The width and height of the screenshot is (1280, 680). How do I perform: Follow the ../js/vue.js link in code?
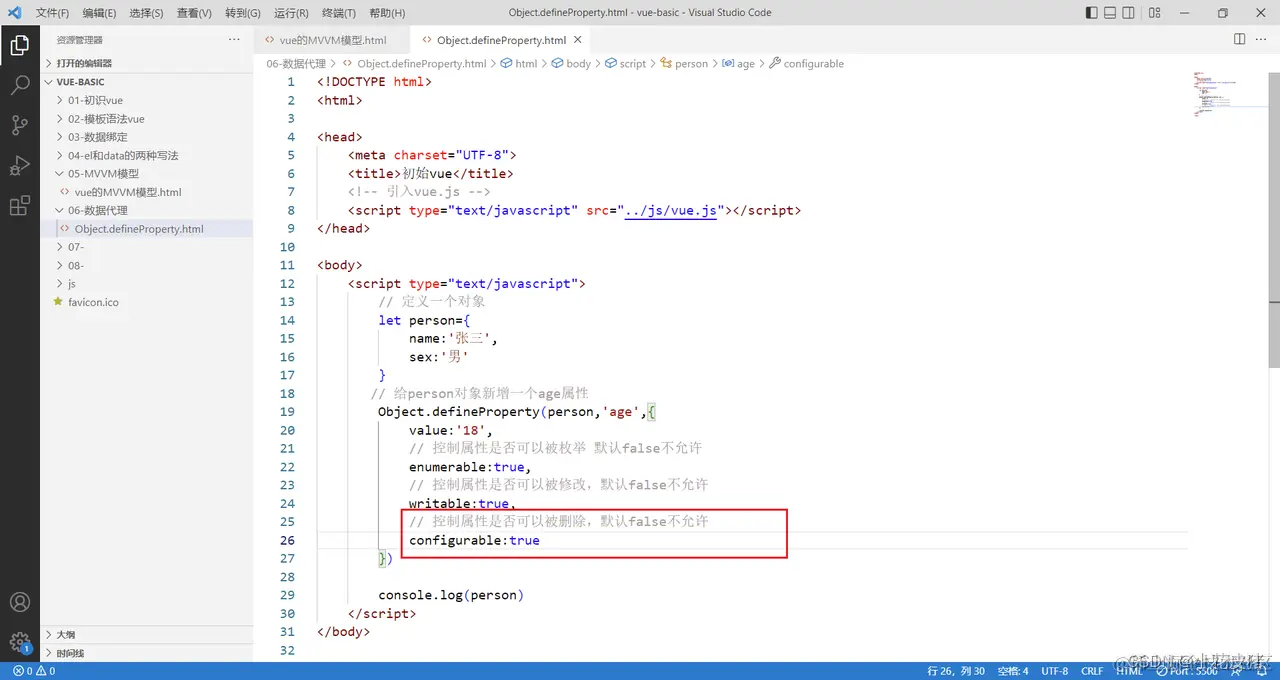pyautogui.click(x=670, y=210)
